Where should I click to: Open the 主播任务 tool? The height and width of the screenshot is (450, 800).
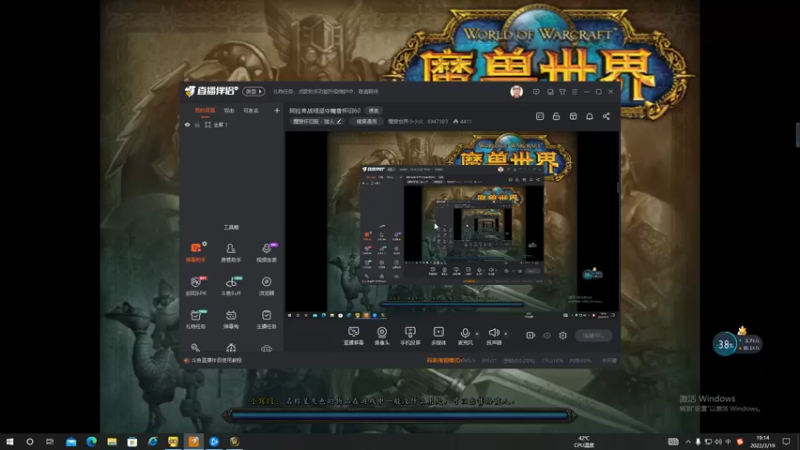pos(266,319)
